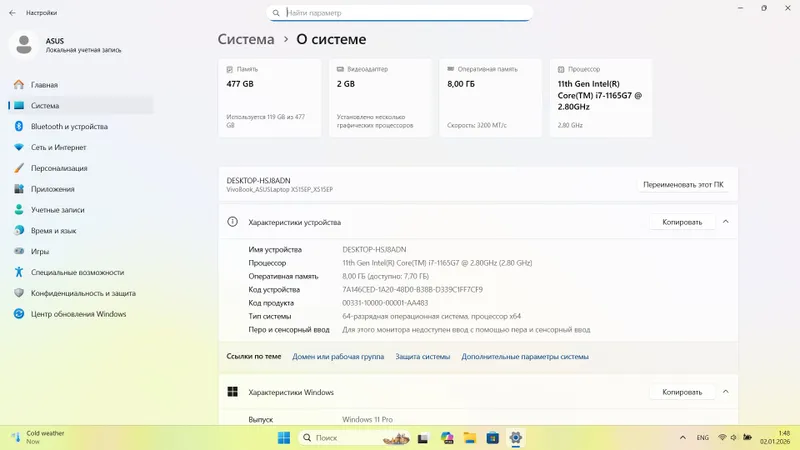This screenshot has width=800, height=450.
Task: Open Сеть и Интернет wifi icon
Action: tap(19, 147)
